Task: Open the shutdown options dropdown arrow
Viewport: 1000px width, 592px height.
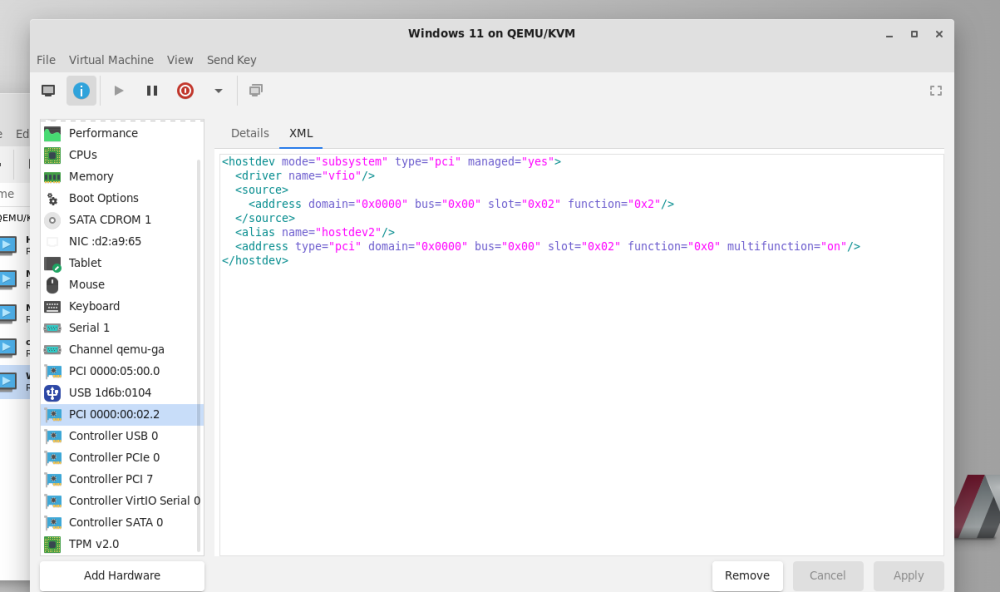Action: [x=218, y=91]
